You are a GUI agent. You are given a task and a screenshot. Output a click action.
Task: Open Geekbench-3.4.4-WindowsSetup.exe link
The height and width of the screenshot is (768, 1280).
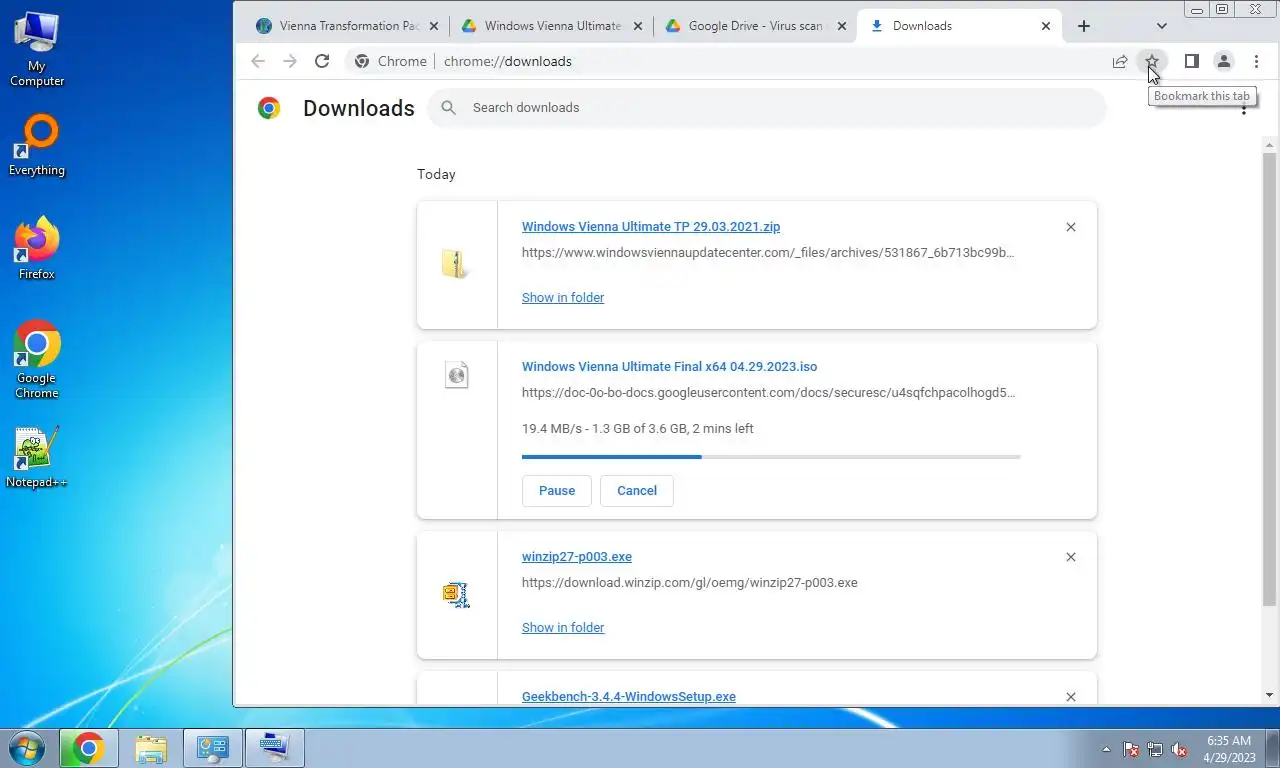tap(629, 697)
